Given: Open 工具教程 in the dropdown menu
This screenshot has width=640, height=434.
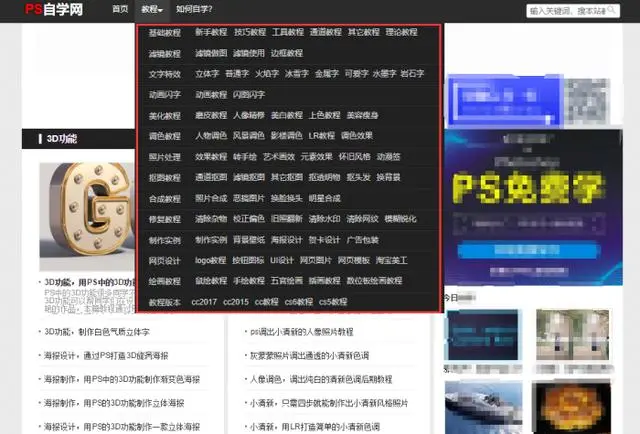Looking at the screenshot, I should click(x=288, y=32).
